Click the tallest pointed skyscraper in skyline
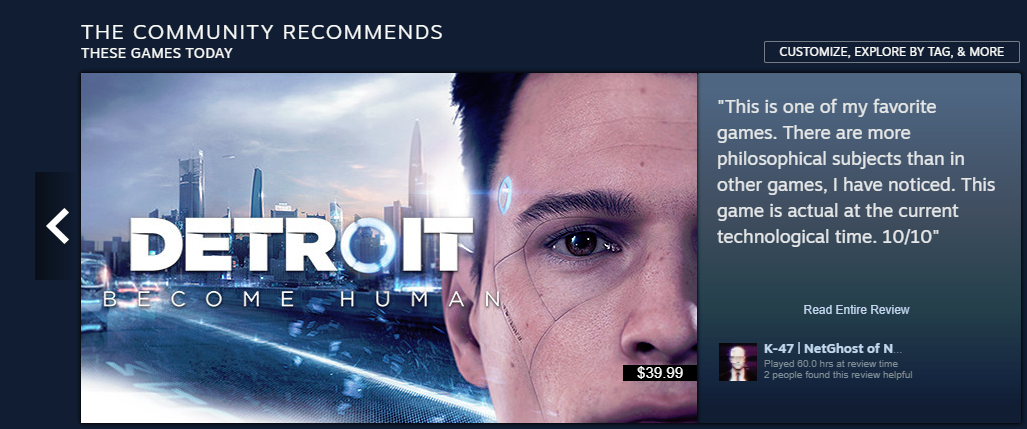Image resolution: width=1027 pixels, height=429 pixels. coord(416,164)
